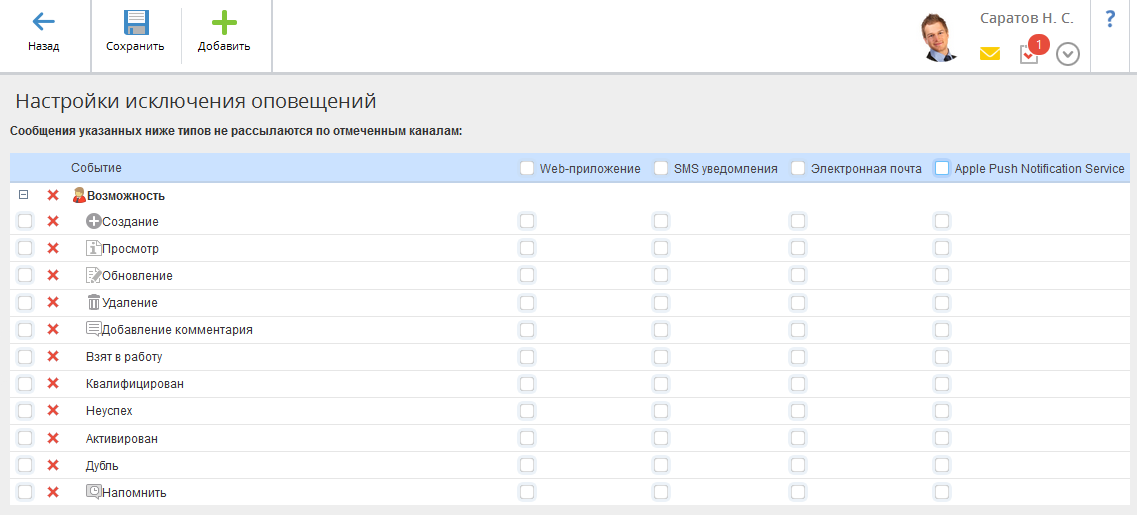Remove the Напомнить event via red X
1137x515 pixels.
(53, 492)
